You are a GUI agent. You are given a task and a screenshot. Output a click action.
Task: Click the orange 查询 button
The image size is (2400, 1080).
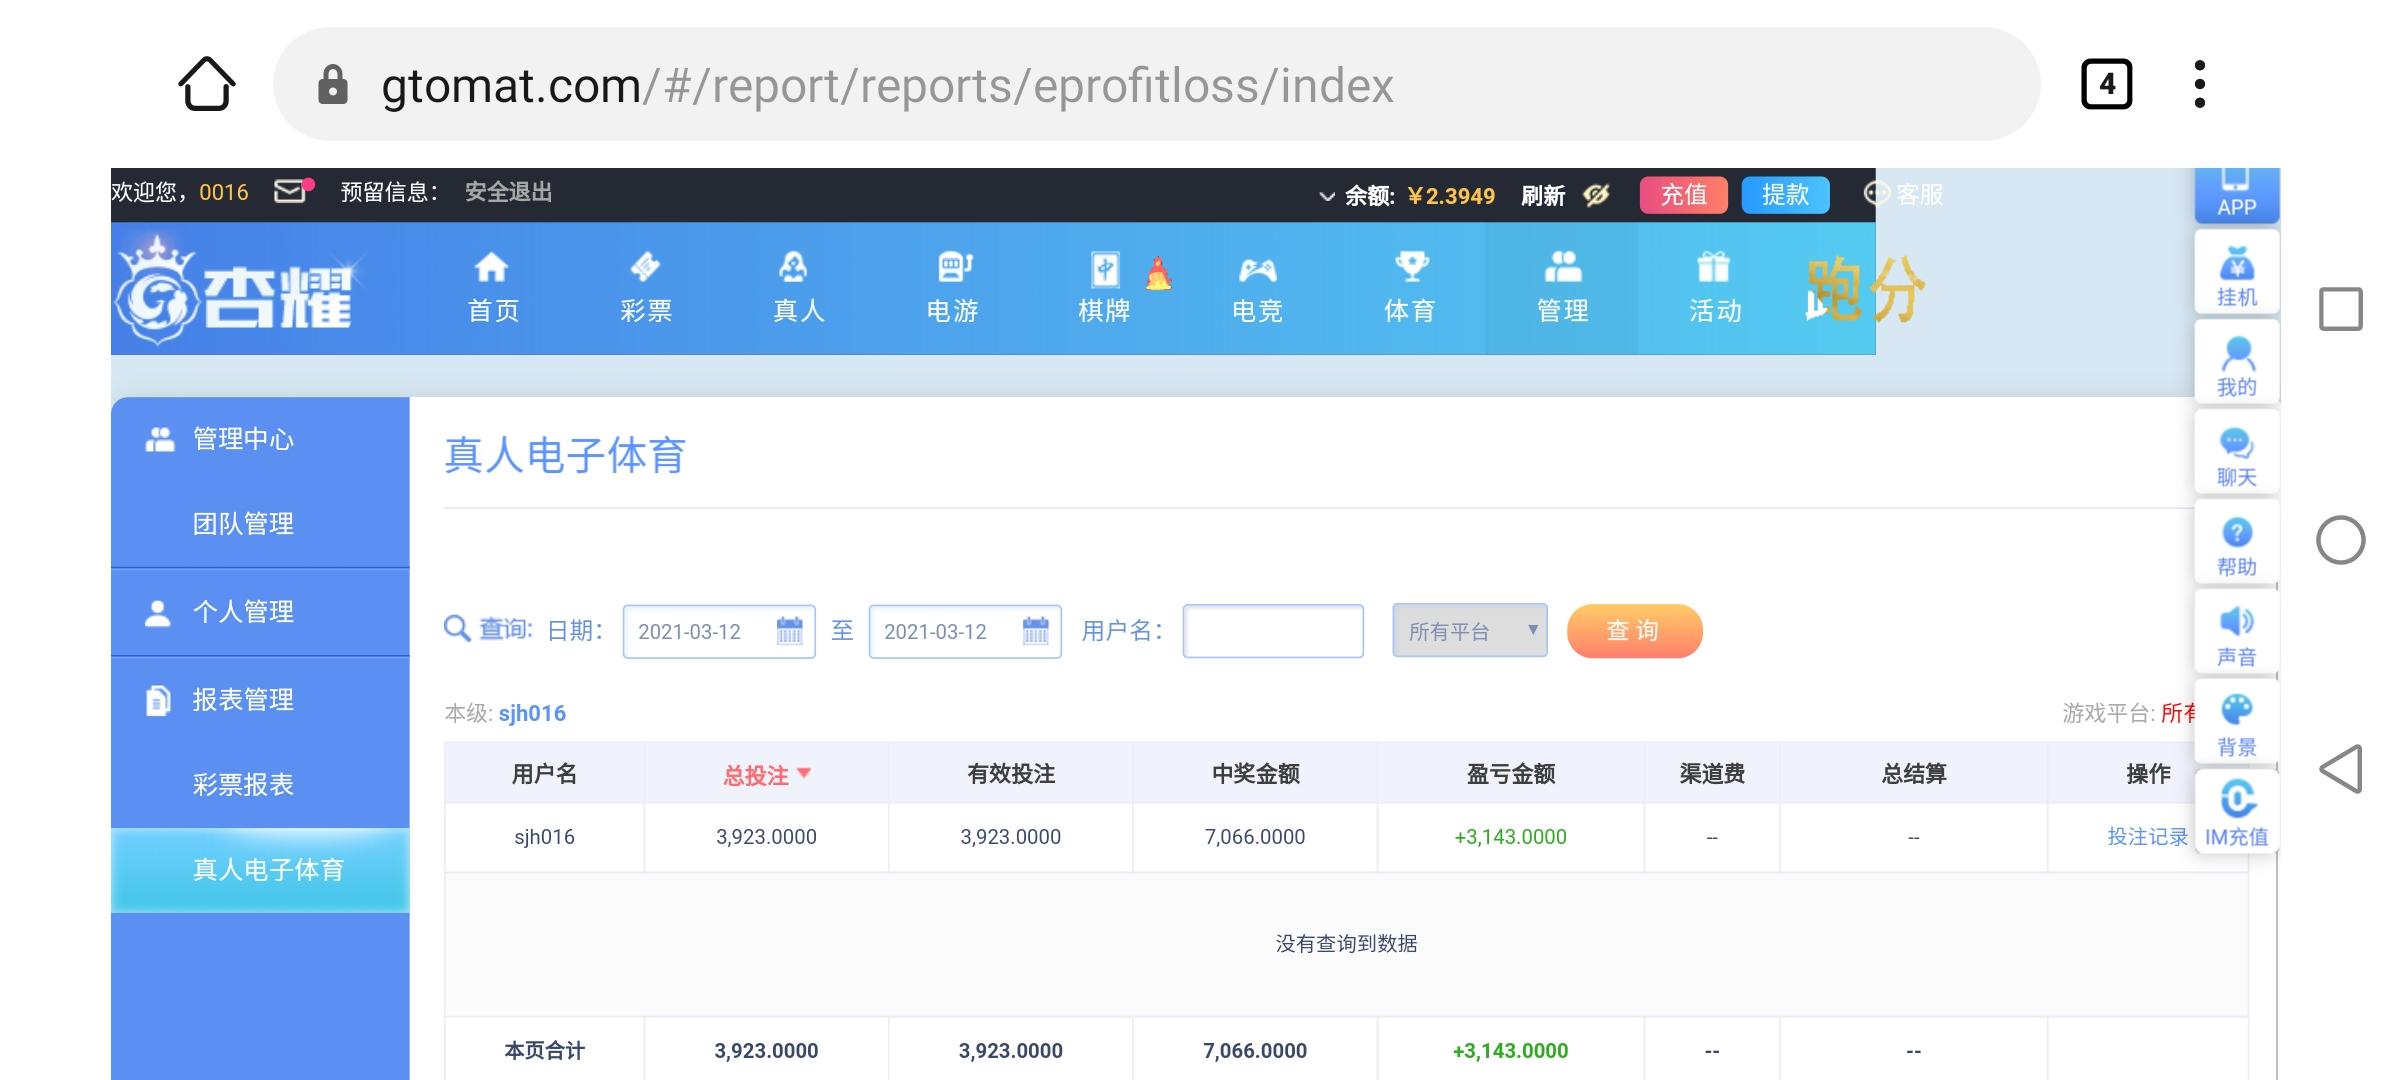click(1634, 630)
